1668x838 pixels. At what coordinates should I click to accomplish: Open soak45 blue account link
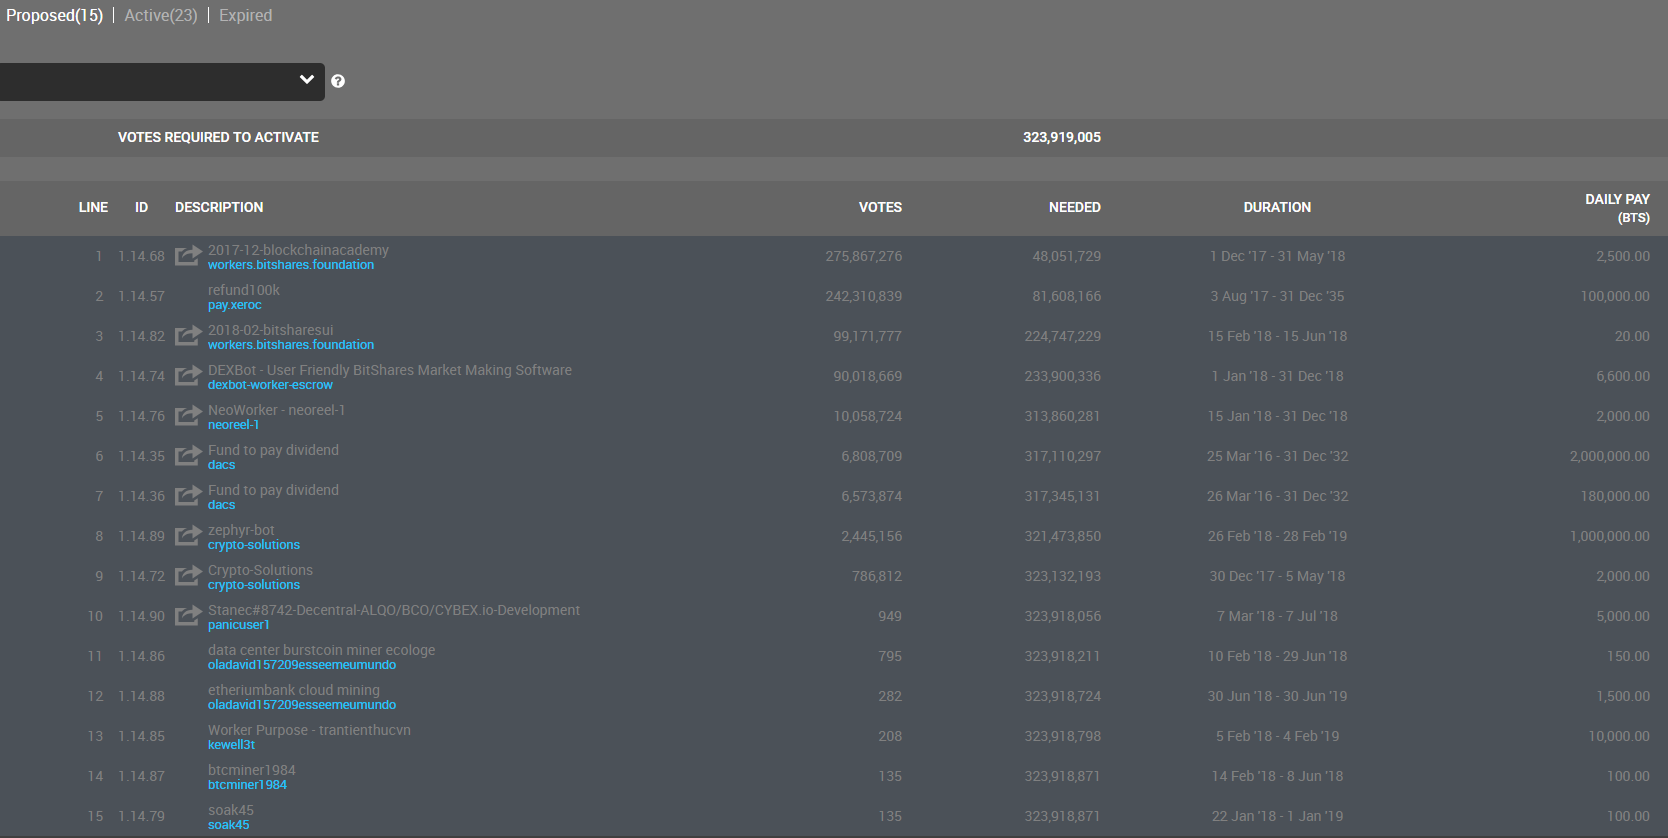pos(229,825)
